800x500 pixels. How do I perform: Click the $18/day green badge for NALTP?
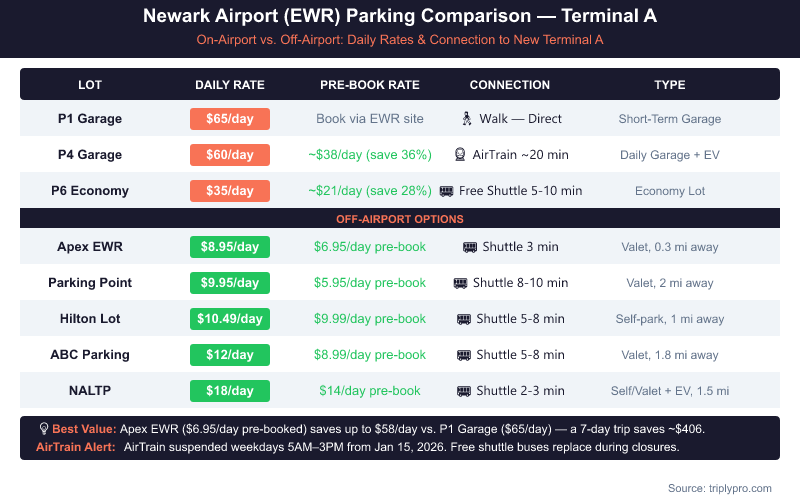pyautogui.click(x=230, y=391)
